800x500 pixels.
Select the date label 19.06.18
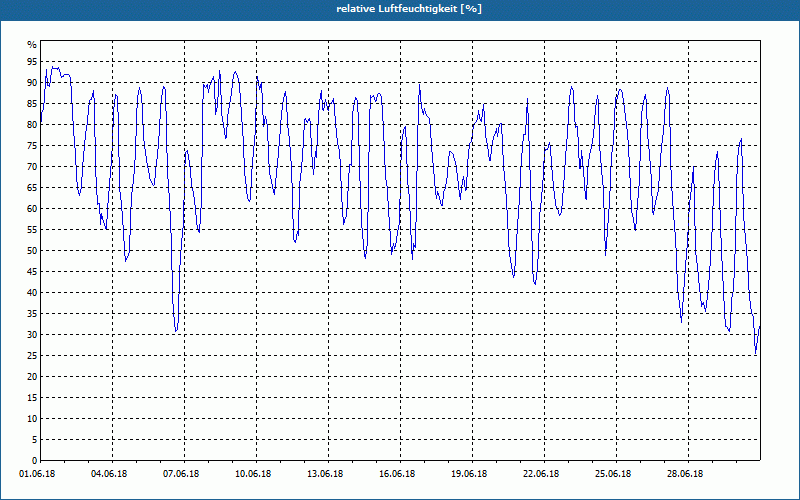point(468,474)
